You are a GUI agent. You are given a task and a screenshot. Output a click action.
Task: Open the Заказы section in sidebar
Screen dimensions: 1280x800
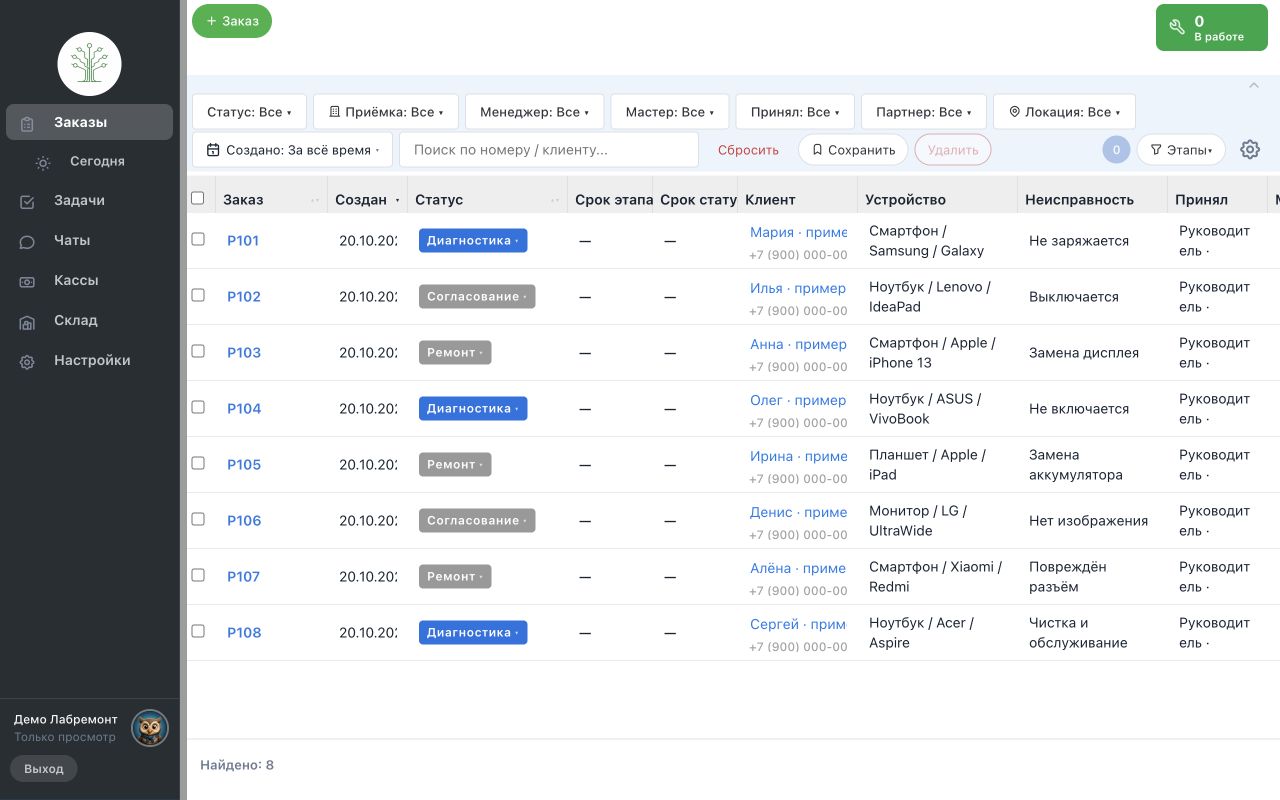pyautogui.click(x=89, y=122)
